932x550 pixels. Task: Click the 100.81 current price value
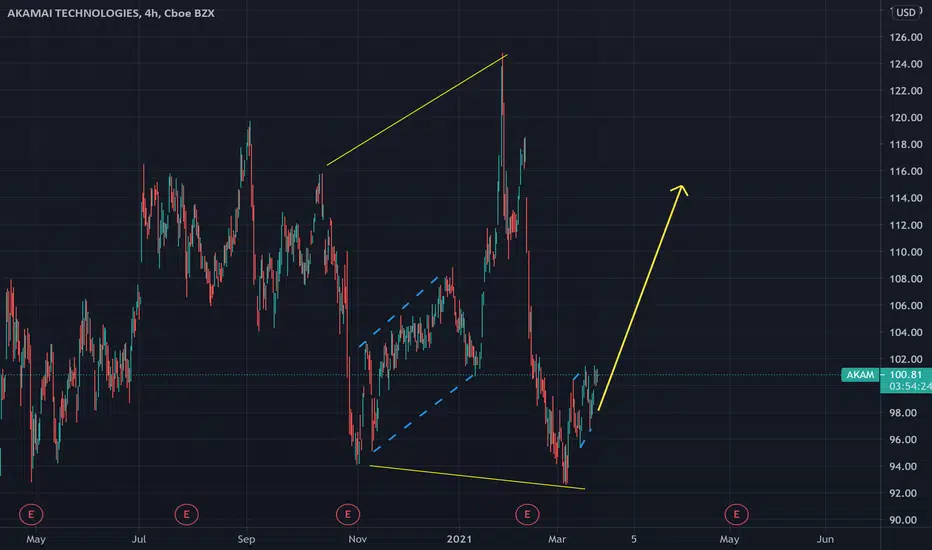click(x=906, y=375)
